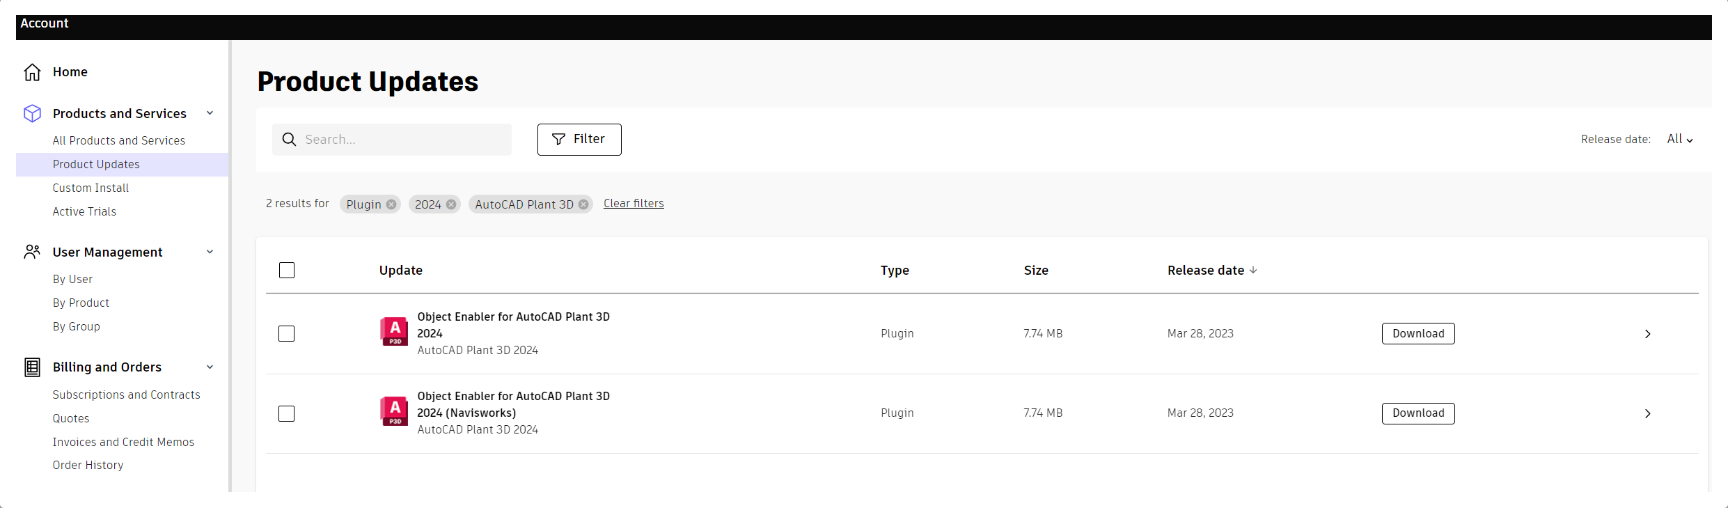This screenshot has width=1728, height=508.
Task: Click the Home house icon
Action: pos(33,72)
